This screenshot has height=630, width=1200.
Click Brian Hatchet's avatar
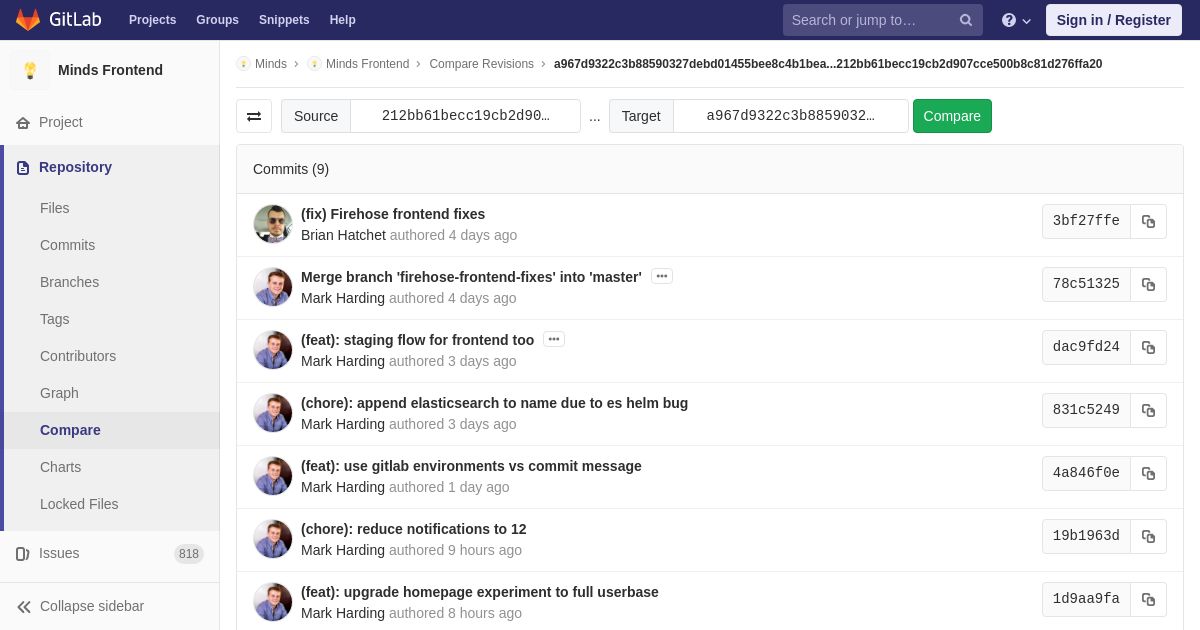click(273, 224)
